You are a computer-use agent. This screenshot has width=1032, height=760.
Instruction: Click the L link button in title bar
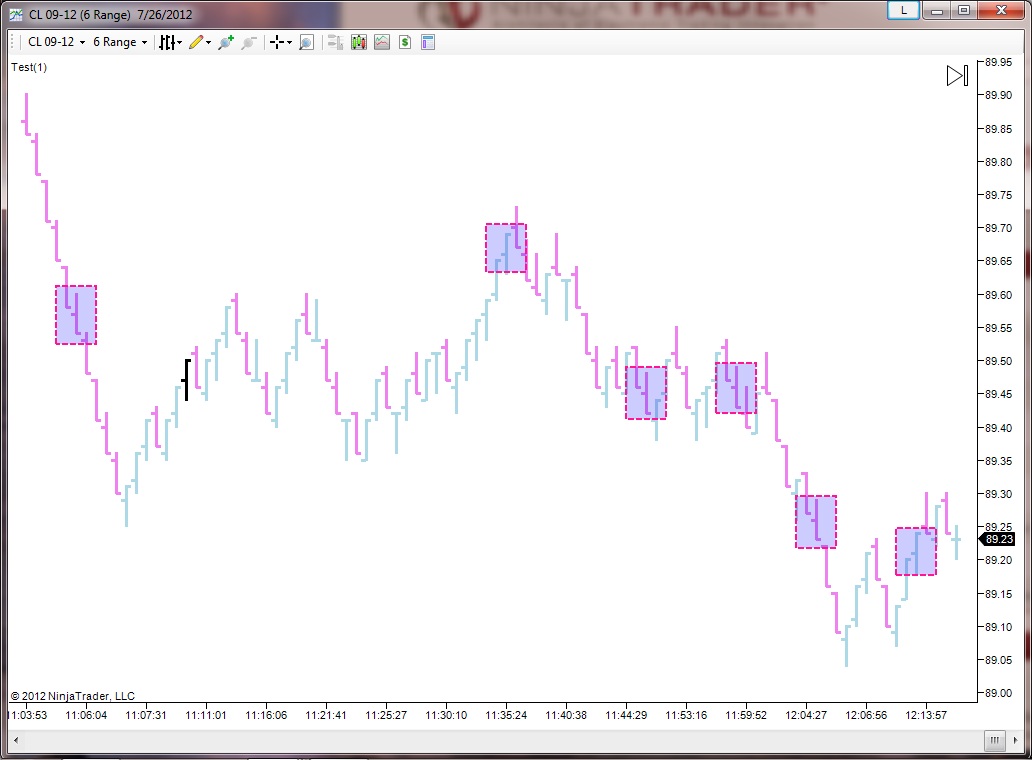tap(903, 11)
